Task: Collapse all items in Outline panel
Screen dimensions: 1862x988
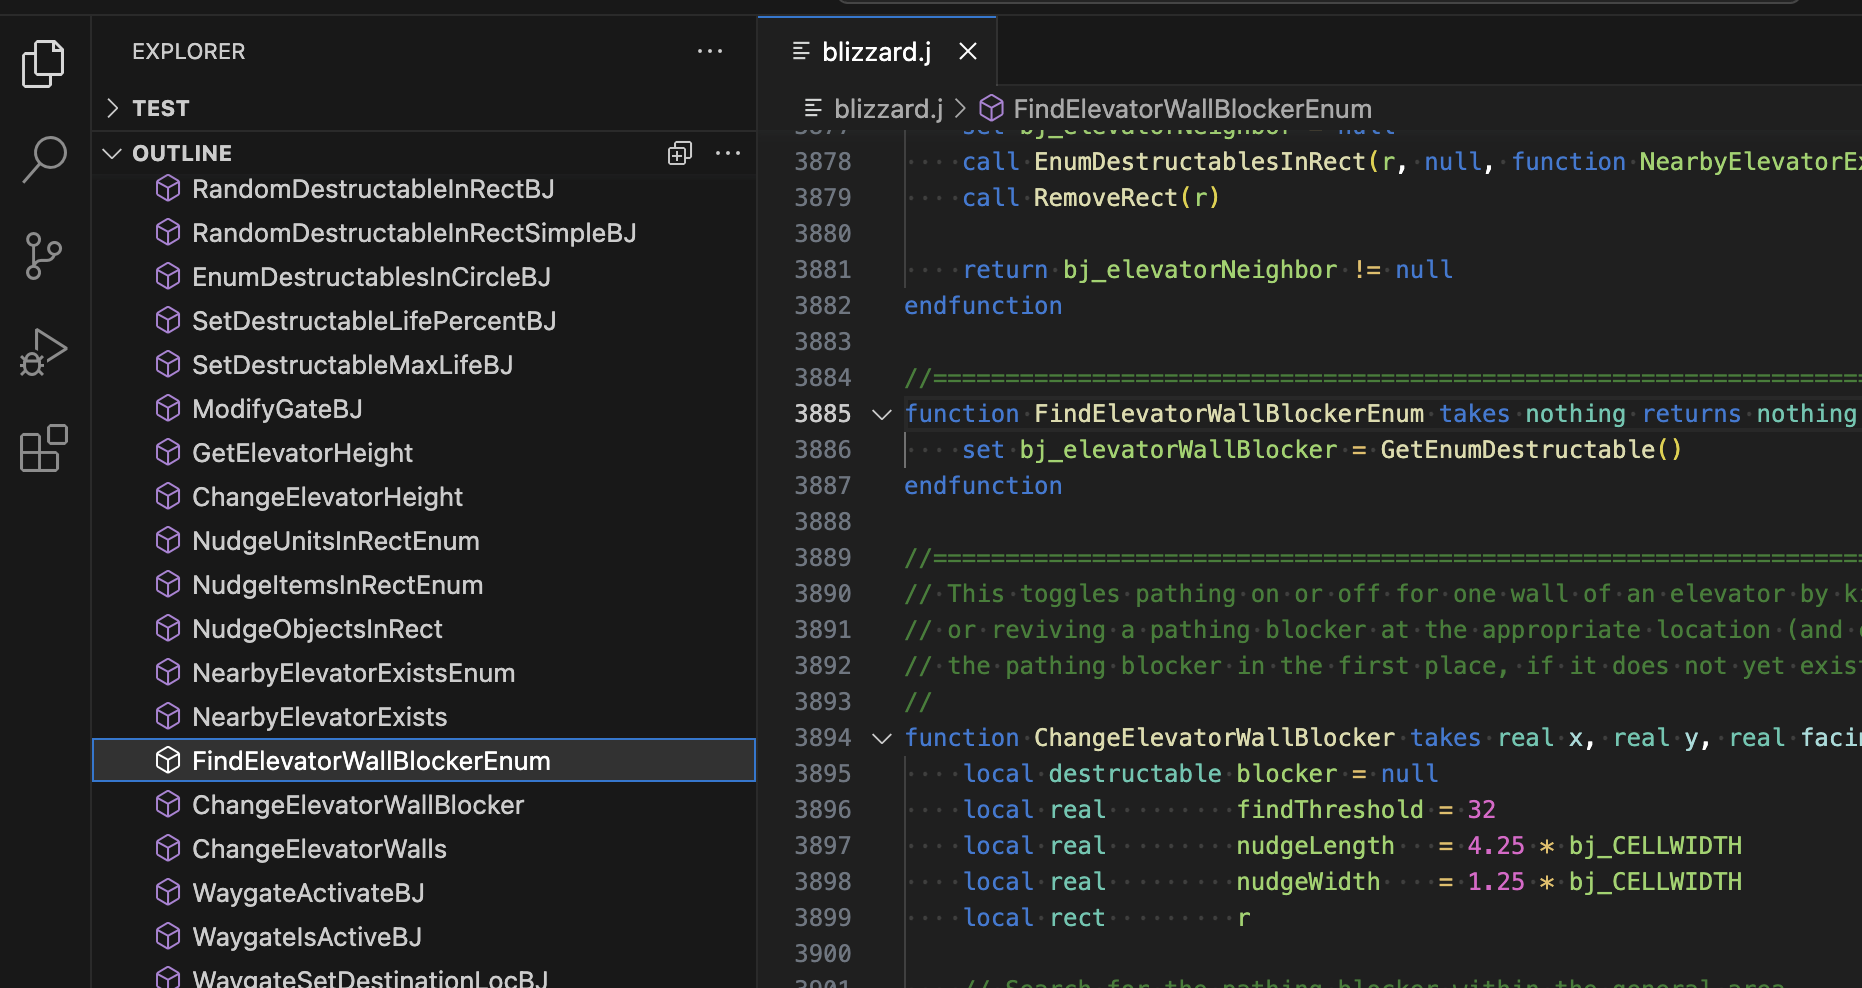Action: point(680,153)
